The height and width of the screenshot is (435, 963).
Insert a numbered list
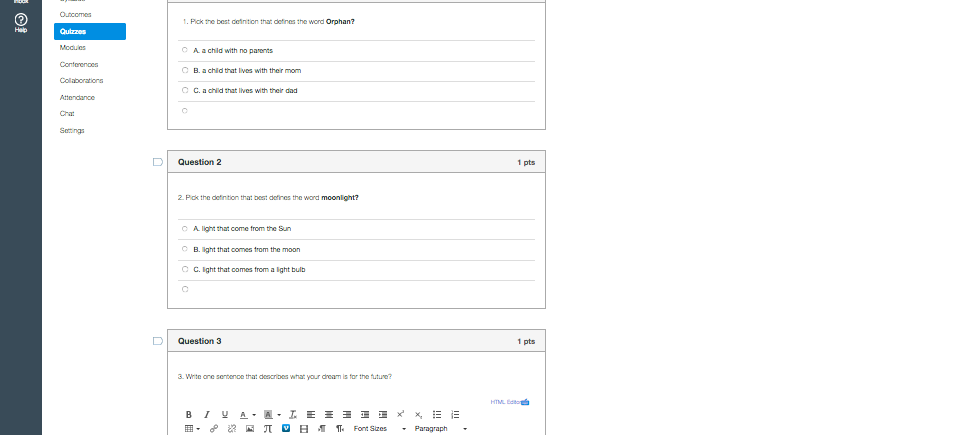click(455, 414)
